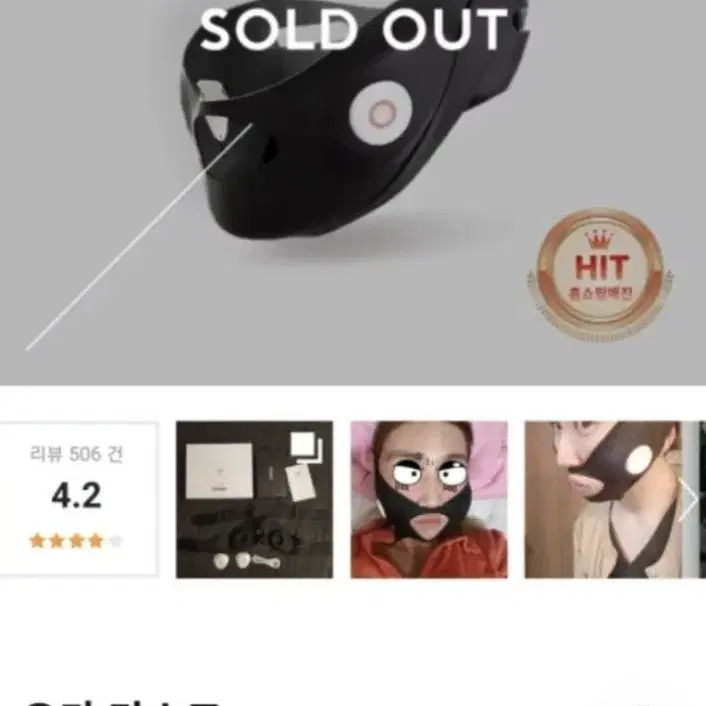
Task: Click the four-star rating row
Action: click(76, 540)
